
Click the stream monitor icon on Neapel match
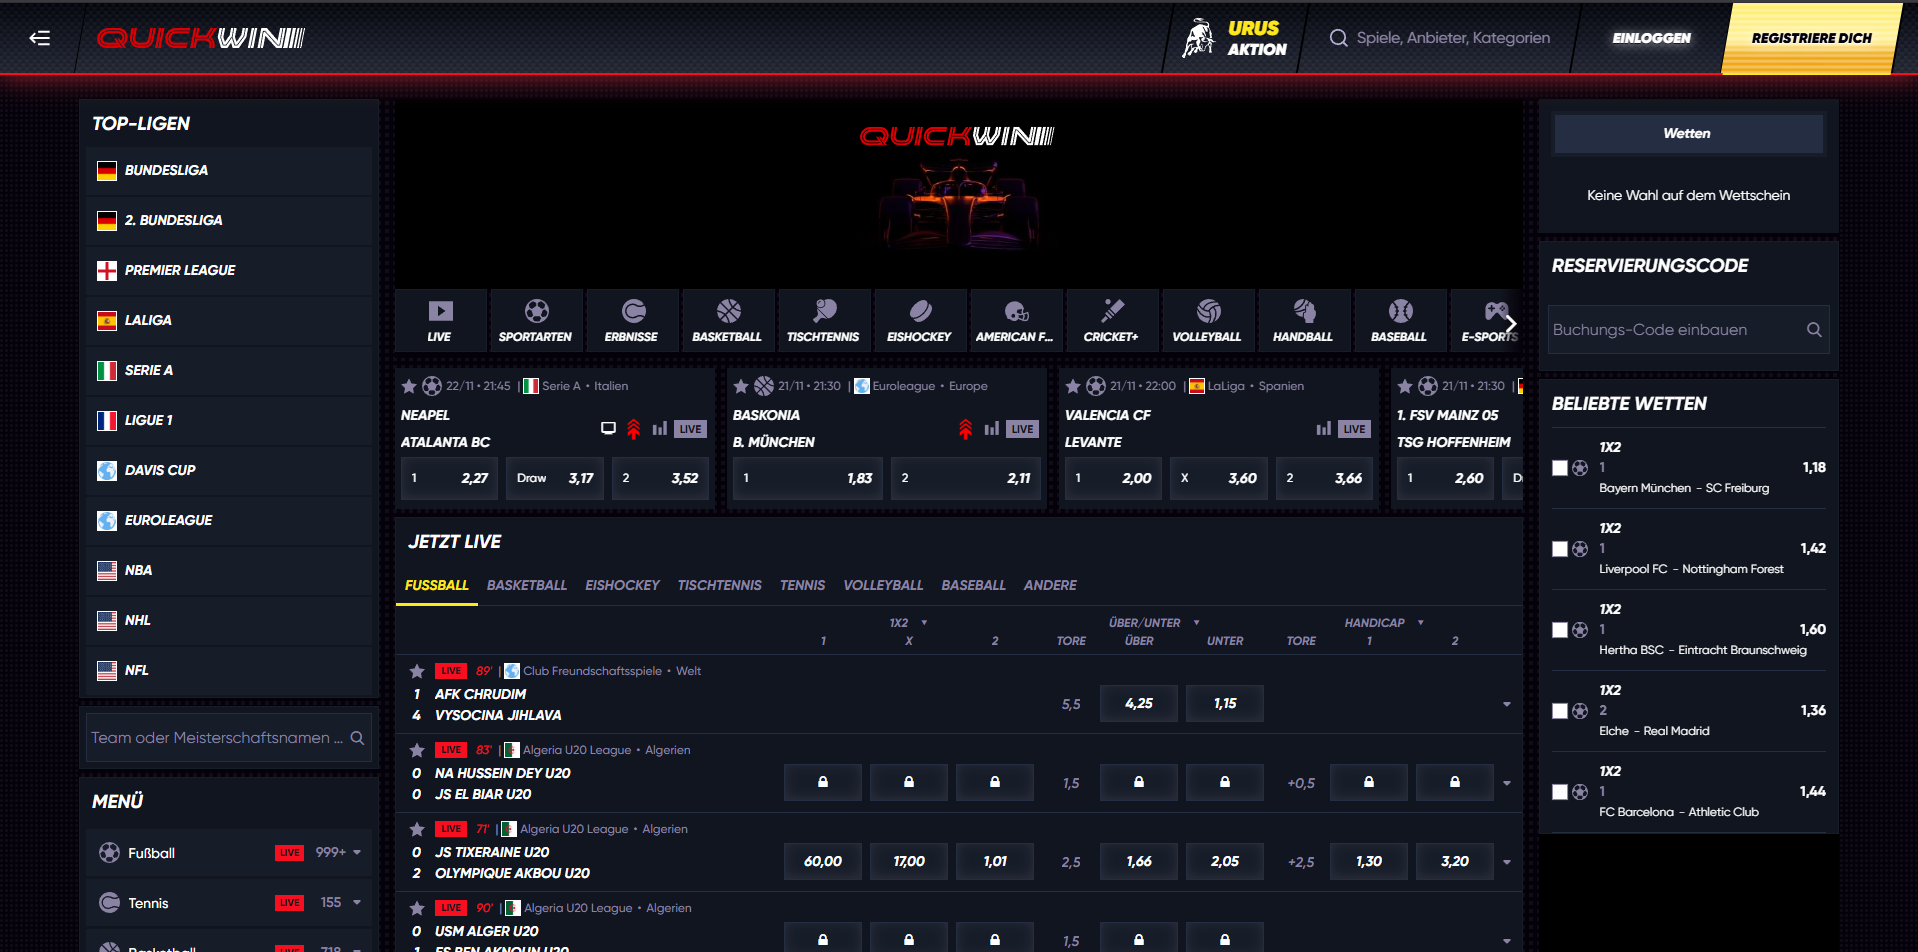[x=608, y=428]
